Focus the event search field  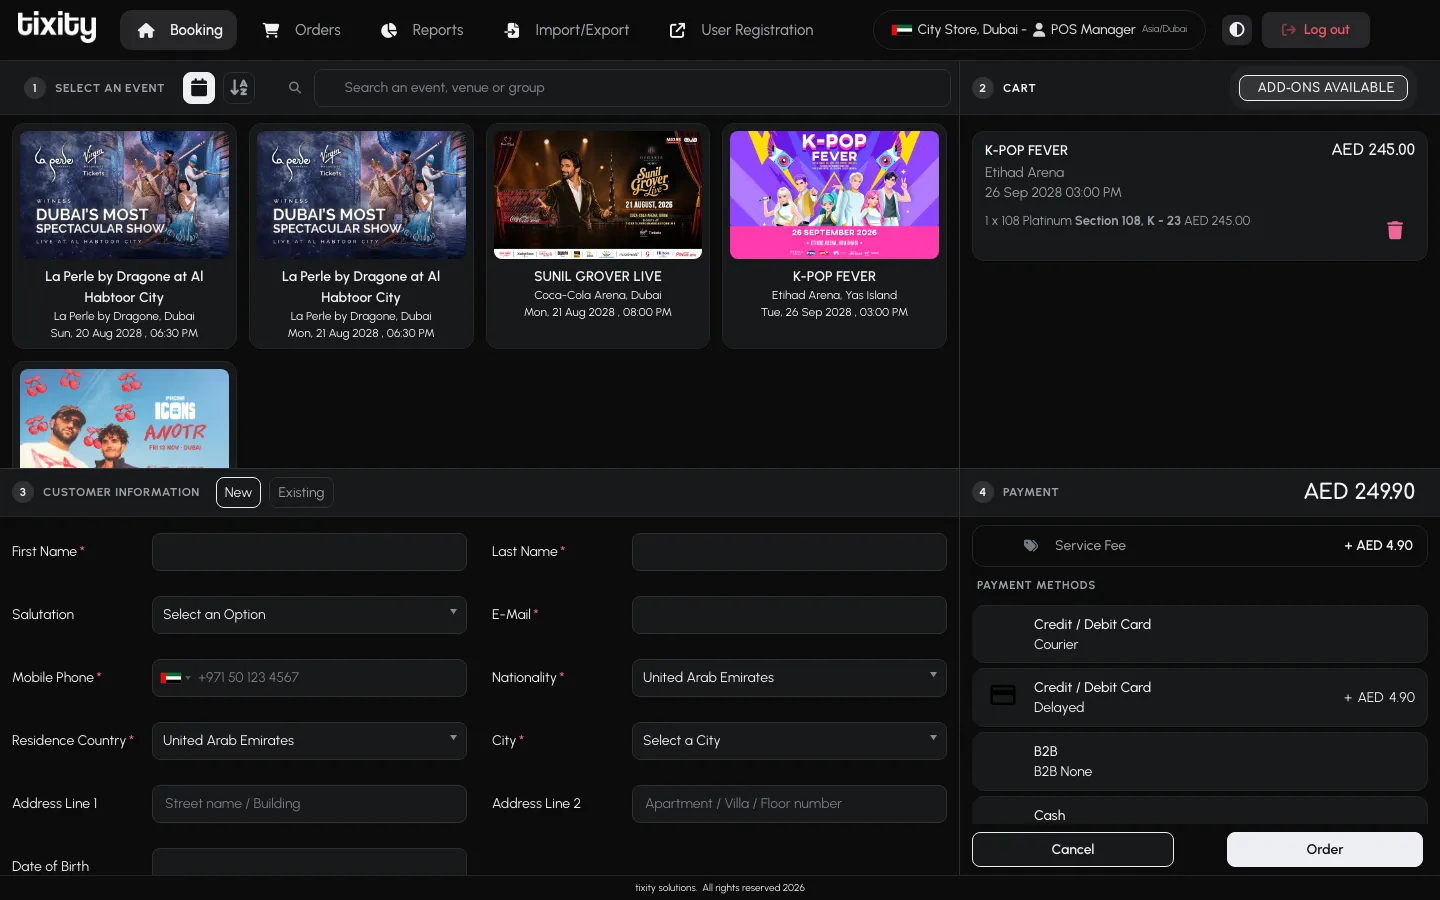pos(632,88)
